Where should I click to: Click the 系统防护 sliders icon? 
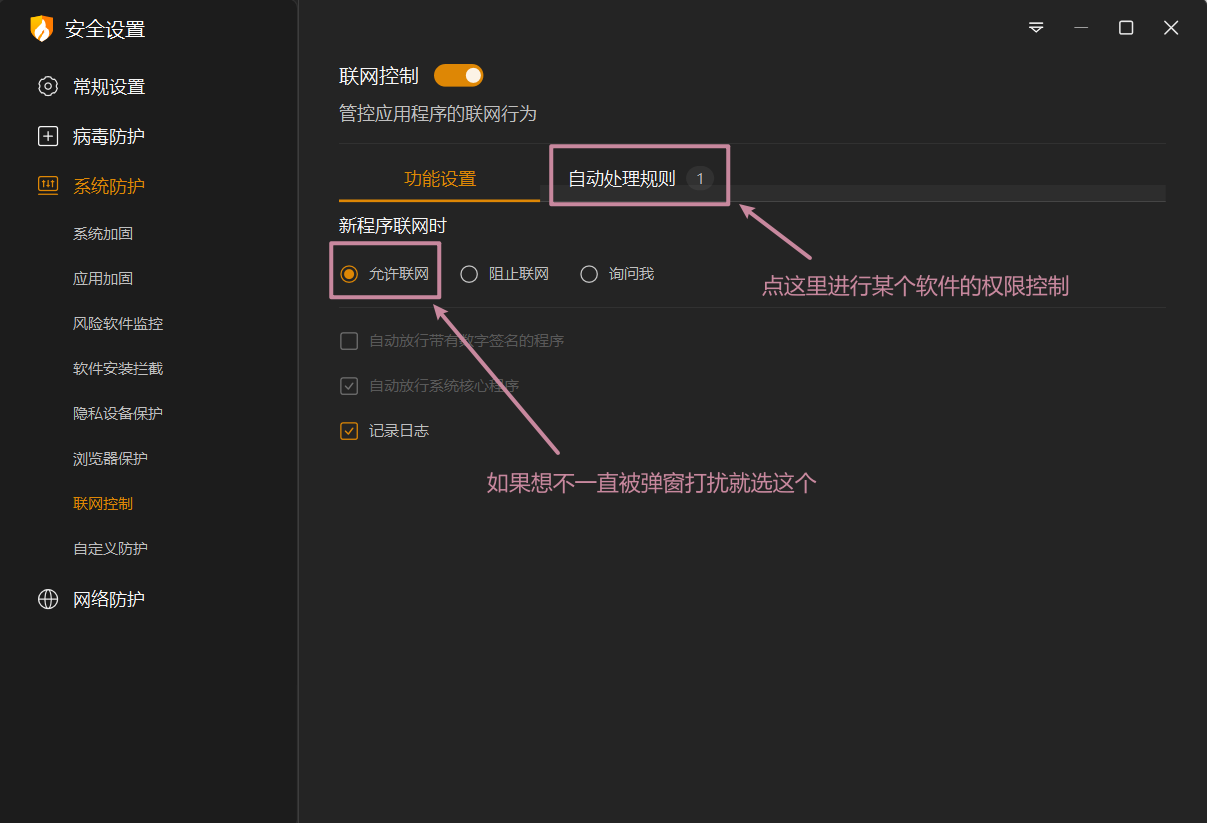(48, 186)
